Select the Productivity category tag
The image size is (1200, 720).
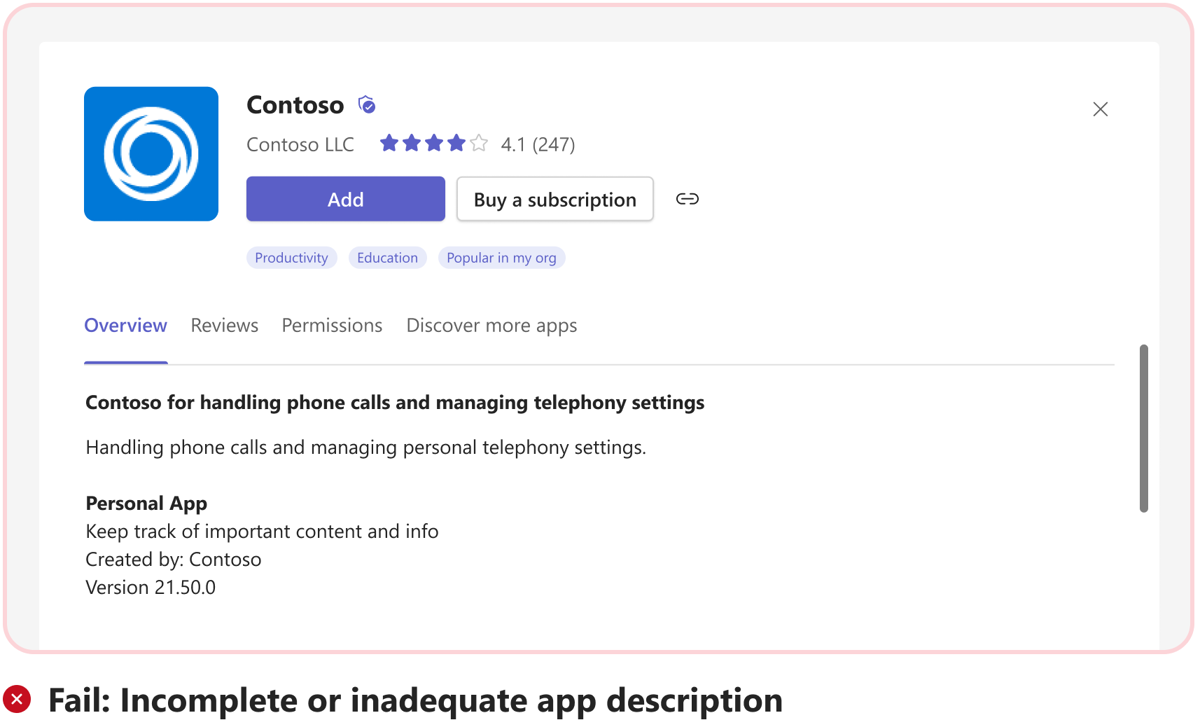pyautogui.click(x=291, y=258)
